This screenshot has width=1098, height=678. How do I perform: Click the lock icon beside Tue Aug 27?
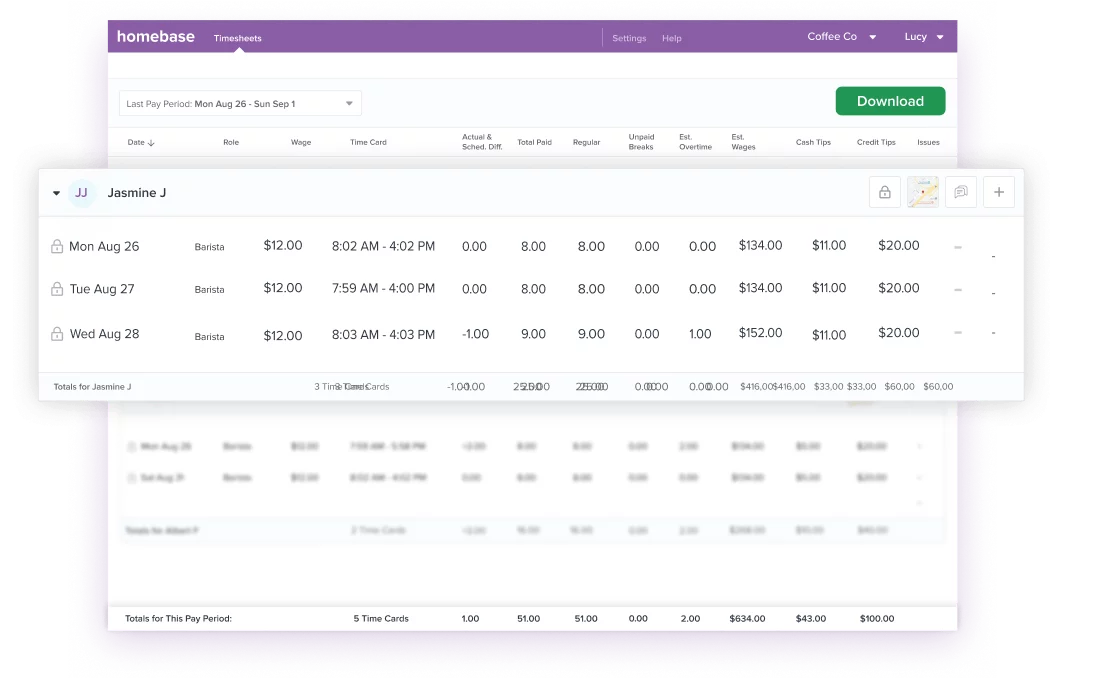coord(57,289)
